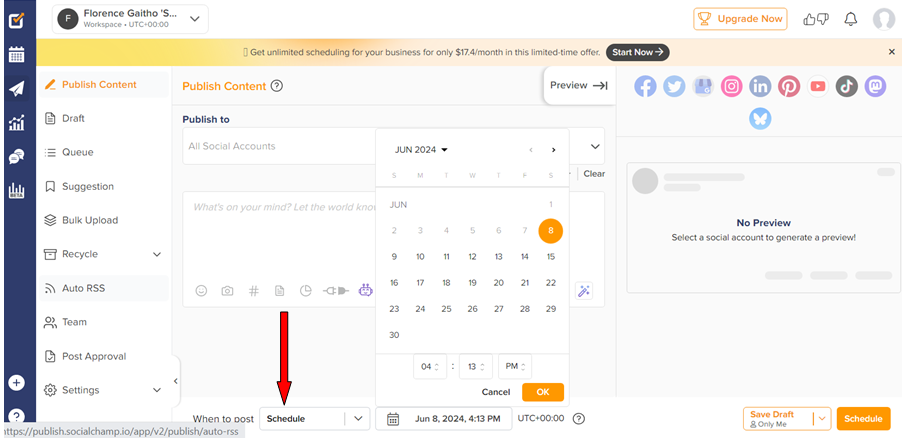This screenshot has width=902, height=442.
Task: Toggle the Preview panel
Action: 579,86
